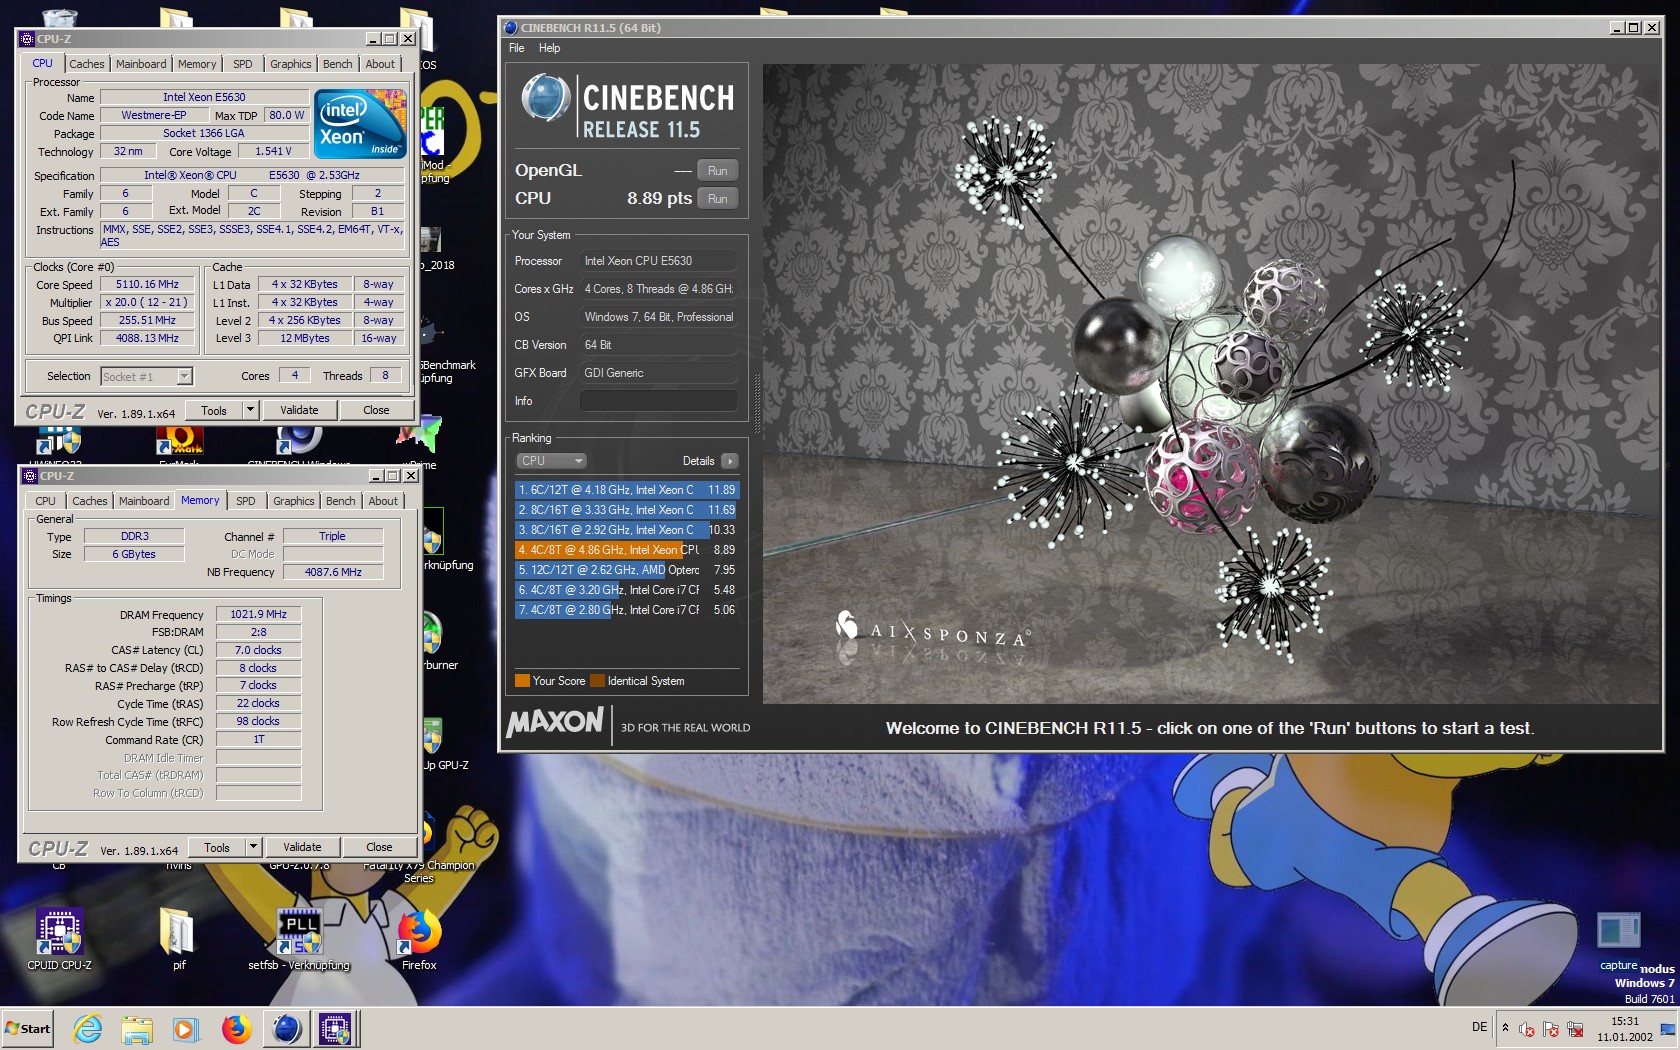Click Close button in Memory CPU-Z window
Image resolution: width=1680 pixels, height=1050 pixels.
point(379,848)
